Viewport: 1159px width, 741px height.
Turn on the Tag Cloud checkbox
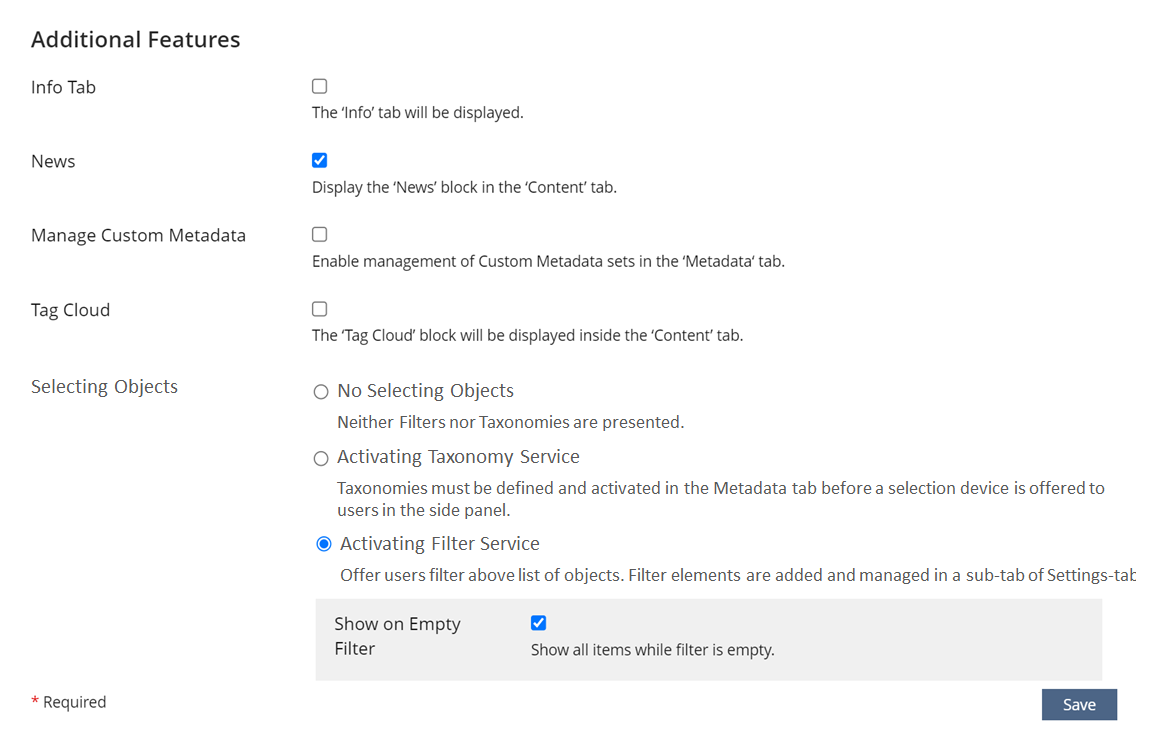[x=320, y=310]
